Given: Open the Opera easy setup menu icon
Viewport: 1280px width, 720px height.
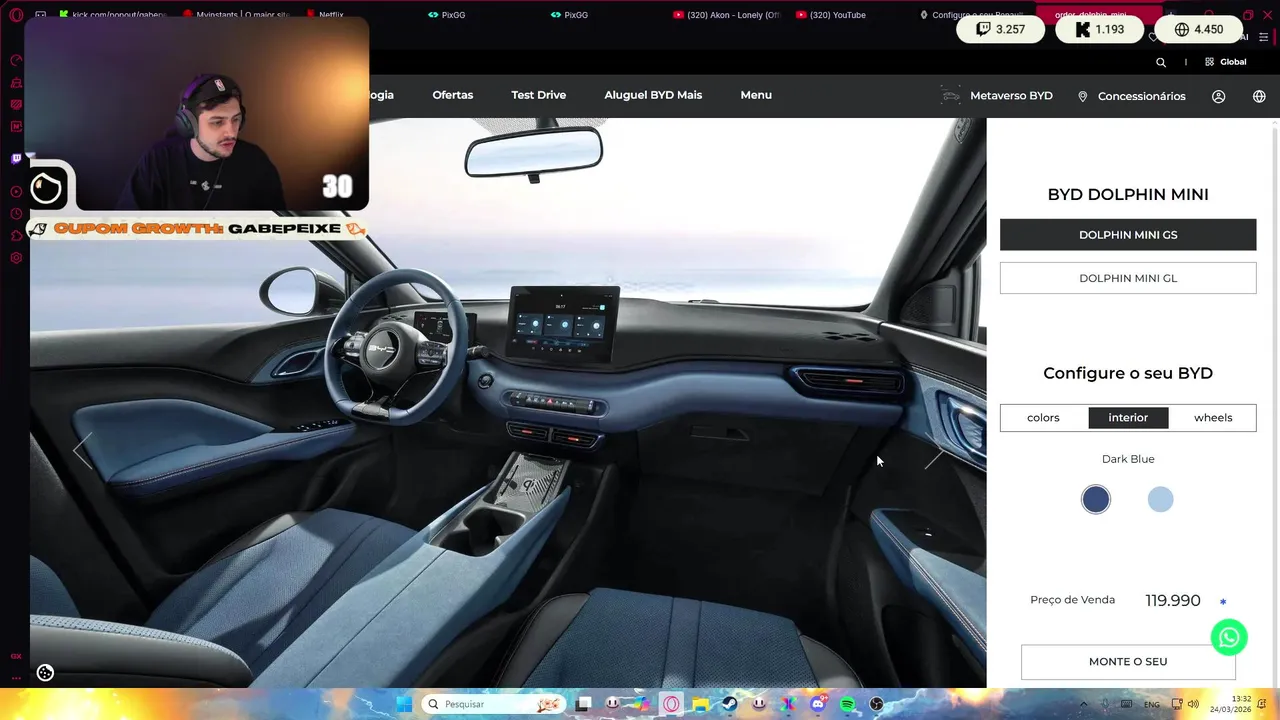Looking at the screenshot, I should 1263,37.
